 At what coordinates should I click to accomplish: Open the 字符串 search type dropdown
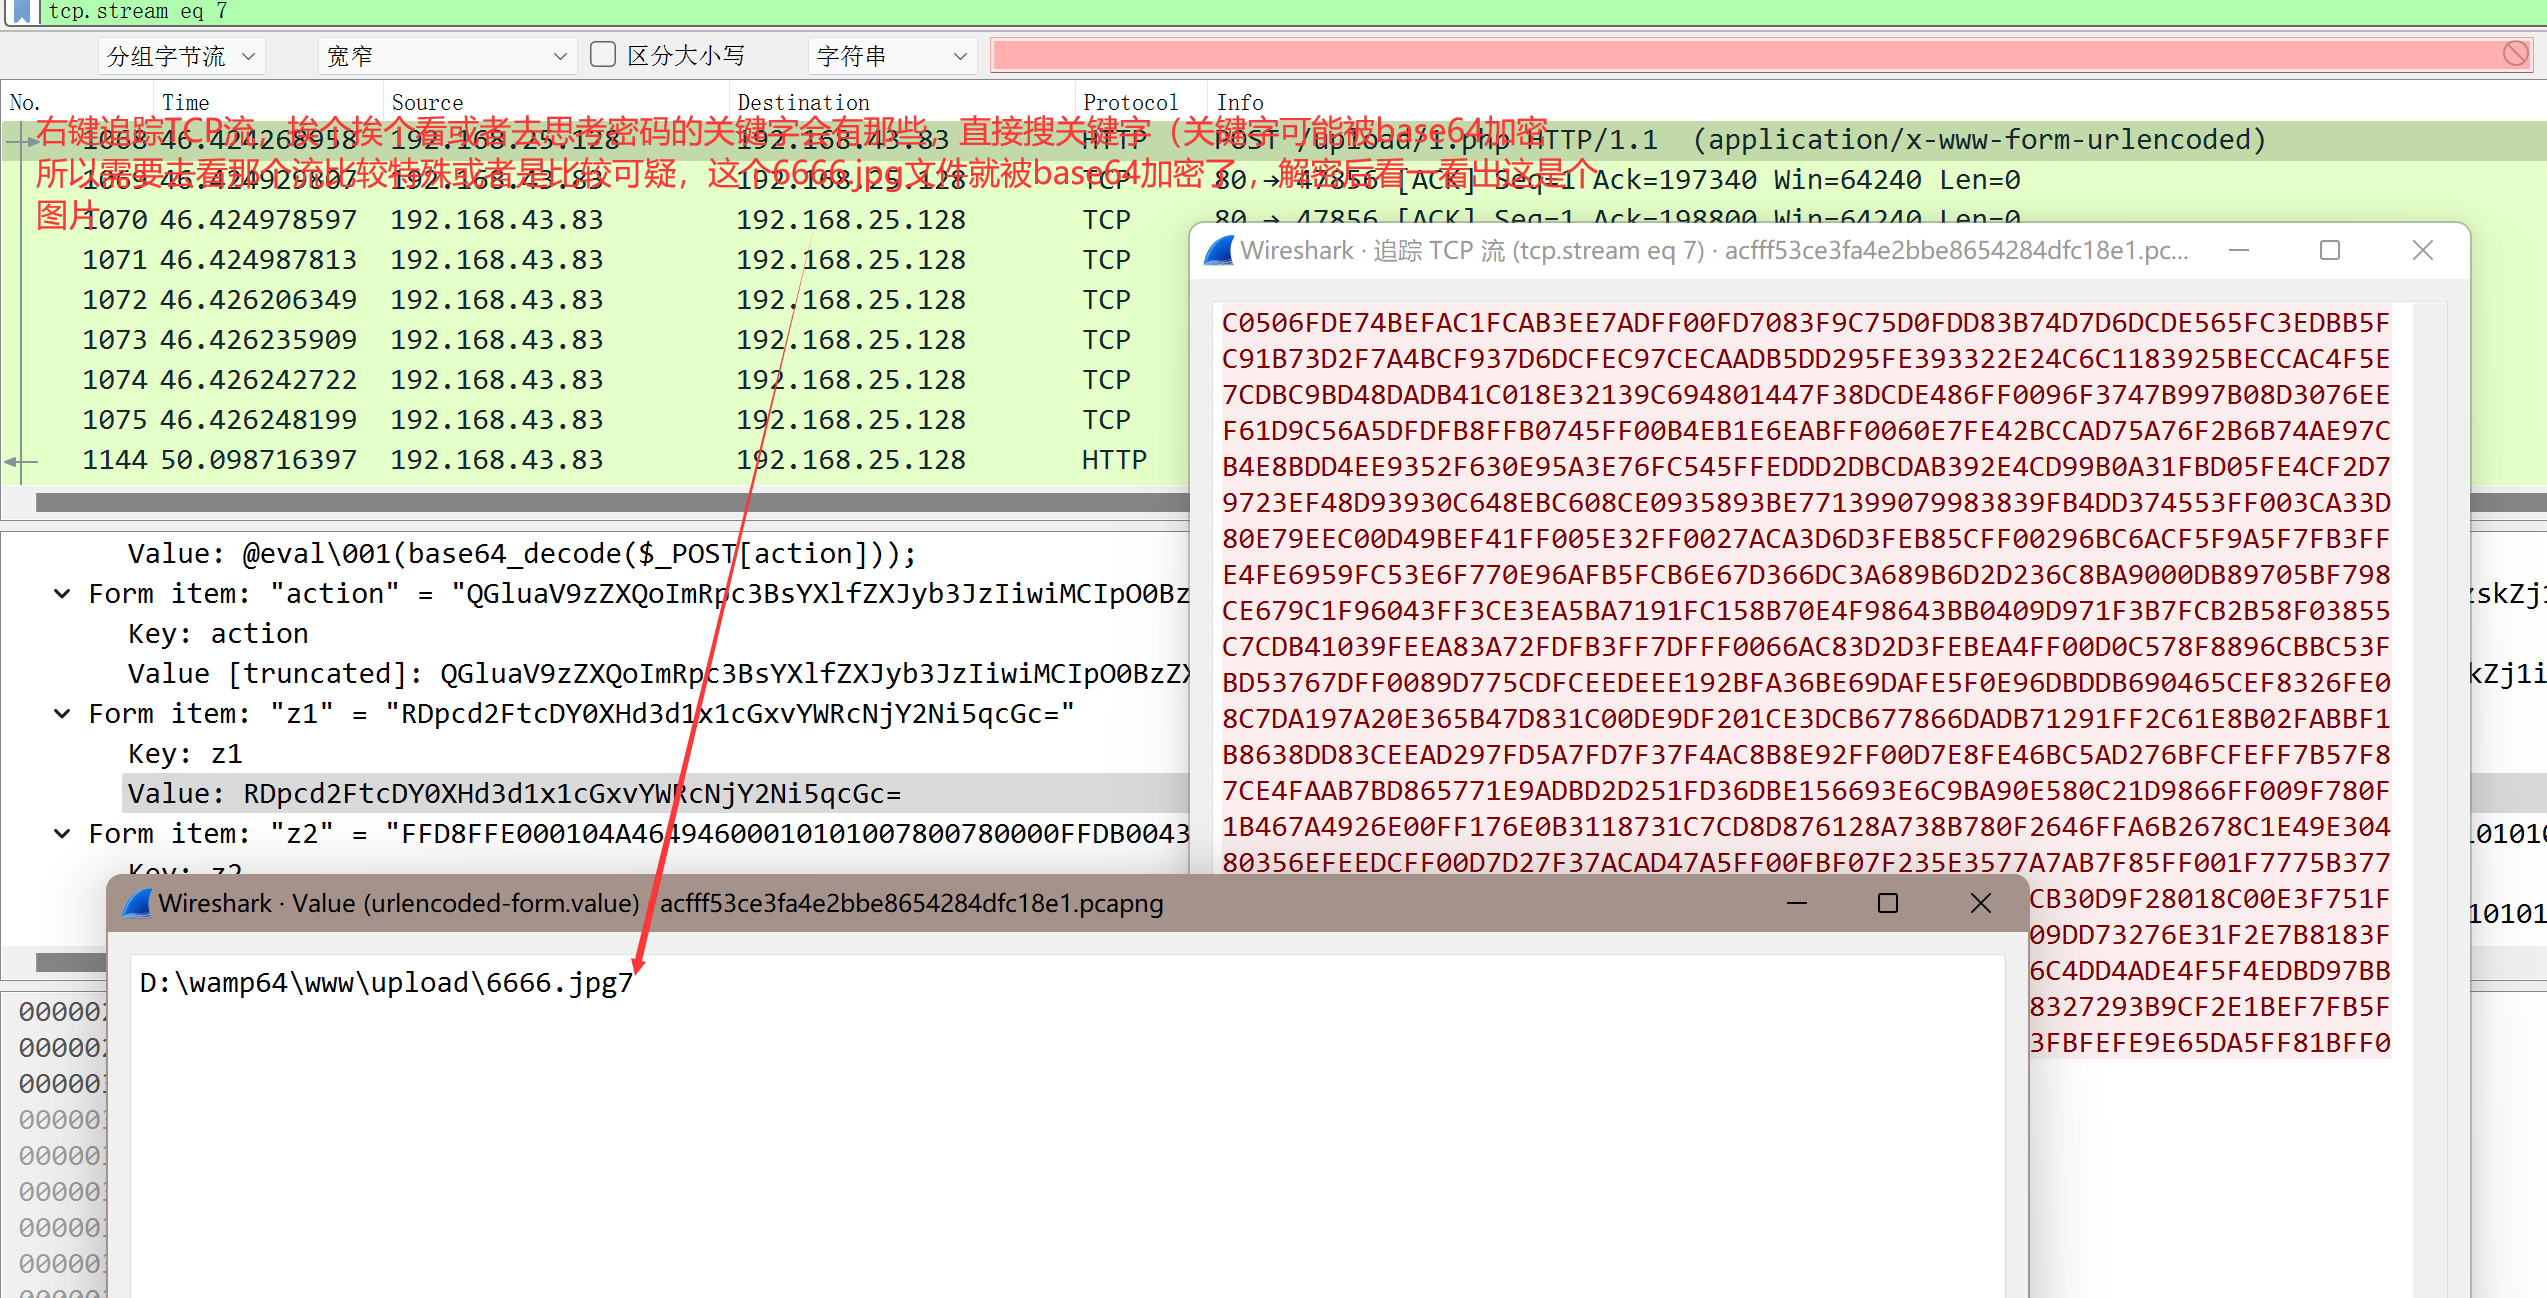click(891, 56)
